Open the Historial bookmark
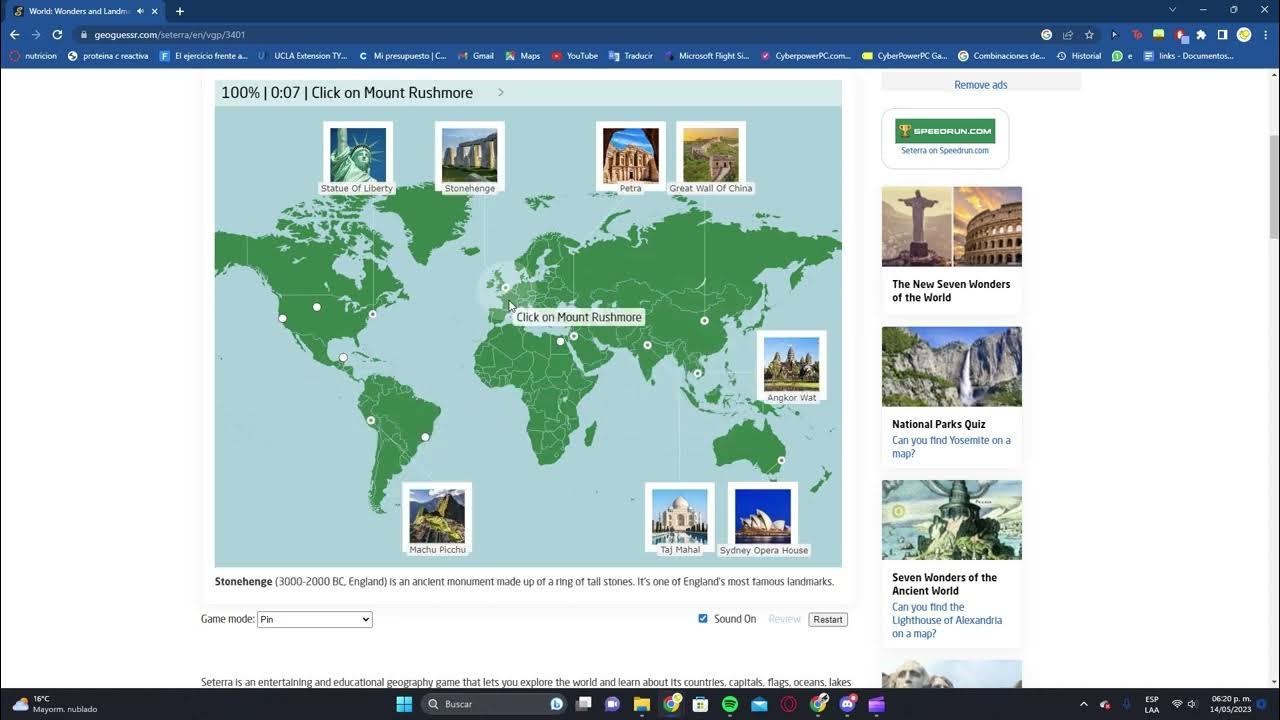The width and height of the screenshot is (1280, 720). (1079, 56)
